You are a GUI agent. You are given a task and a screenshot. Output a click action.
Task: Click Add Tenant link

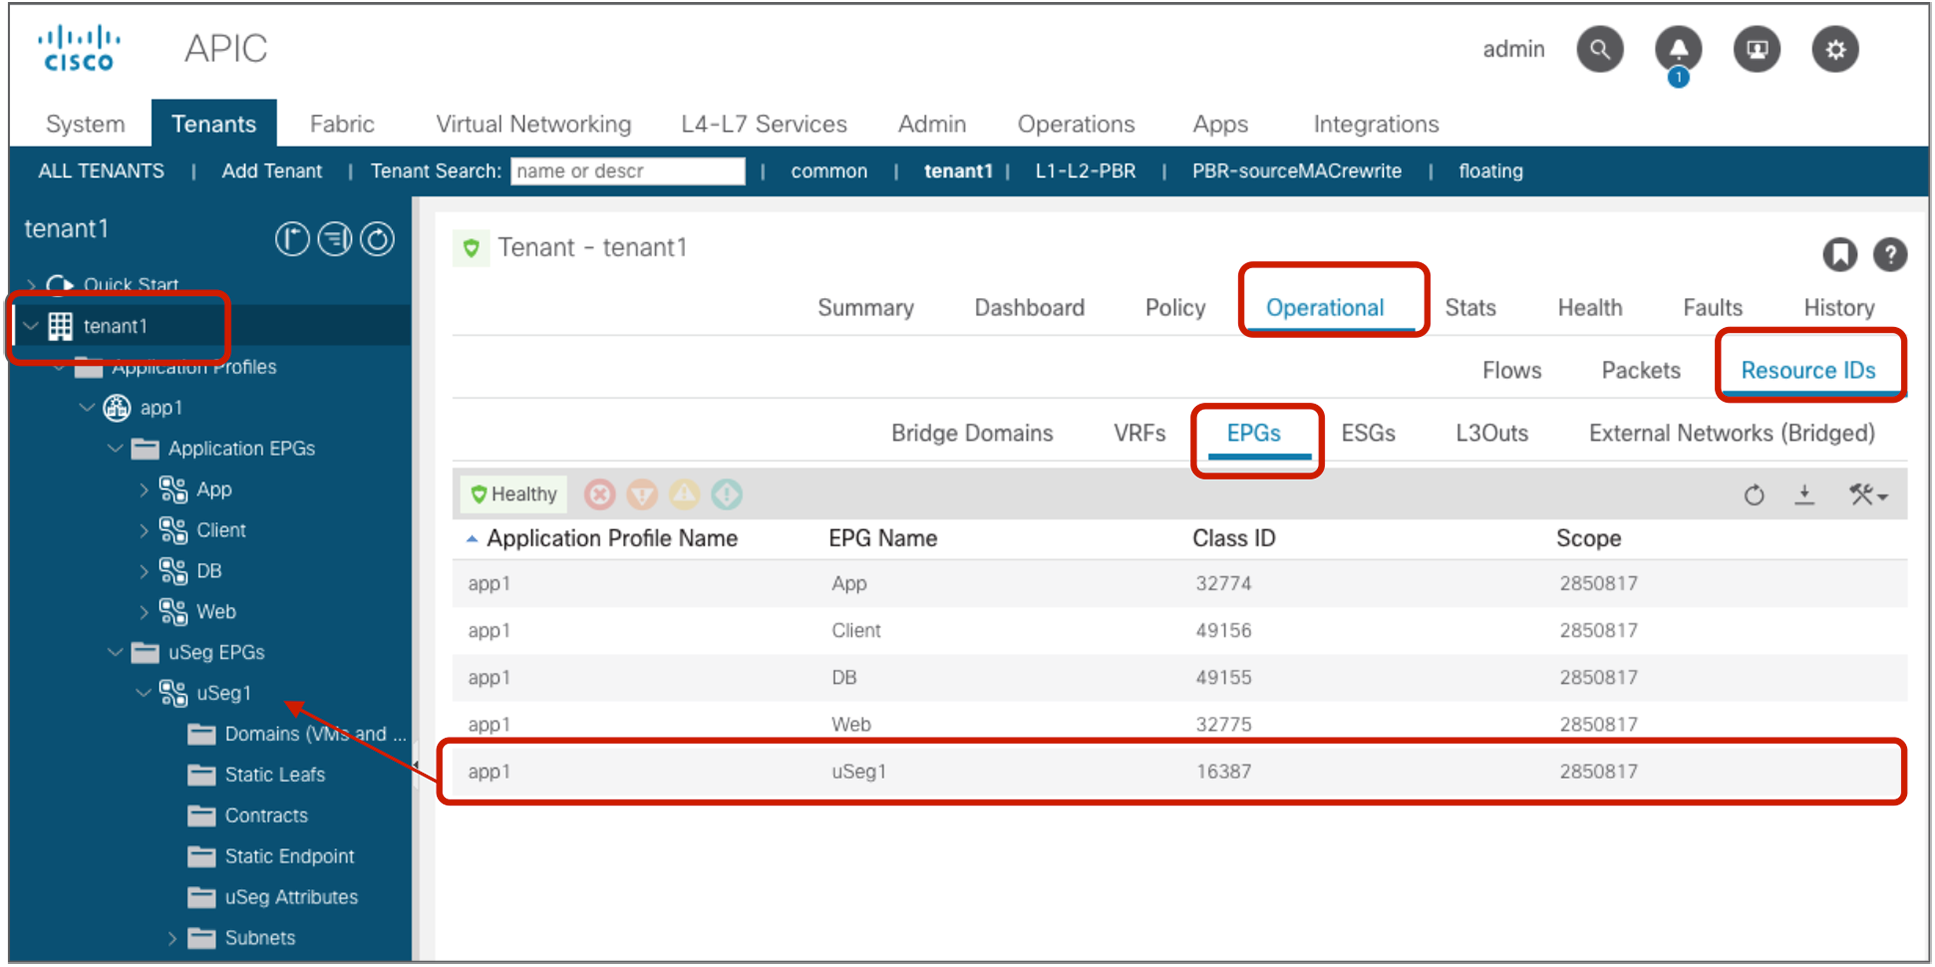pyautogui.click(x=272, y=171)
